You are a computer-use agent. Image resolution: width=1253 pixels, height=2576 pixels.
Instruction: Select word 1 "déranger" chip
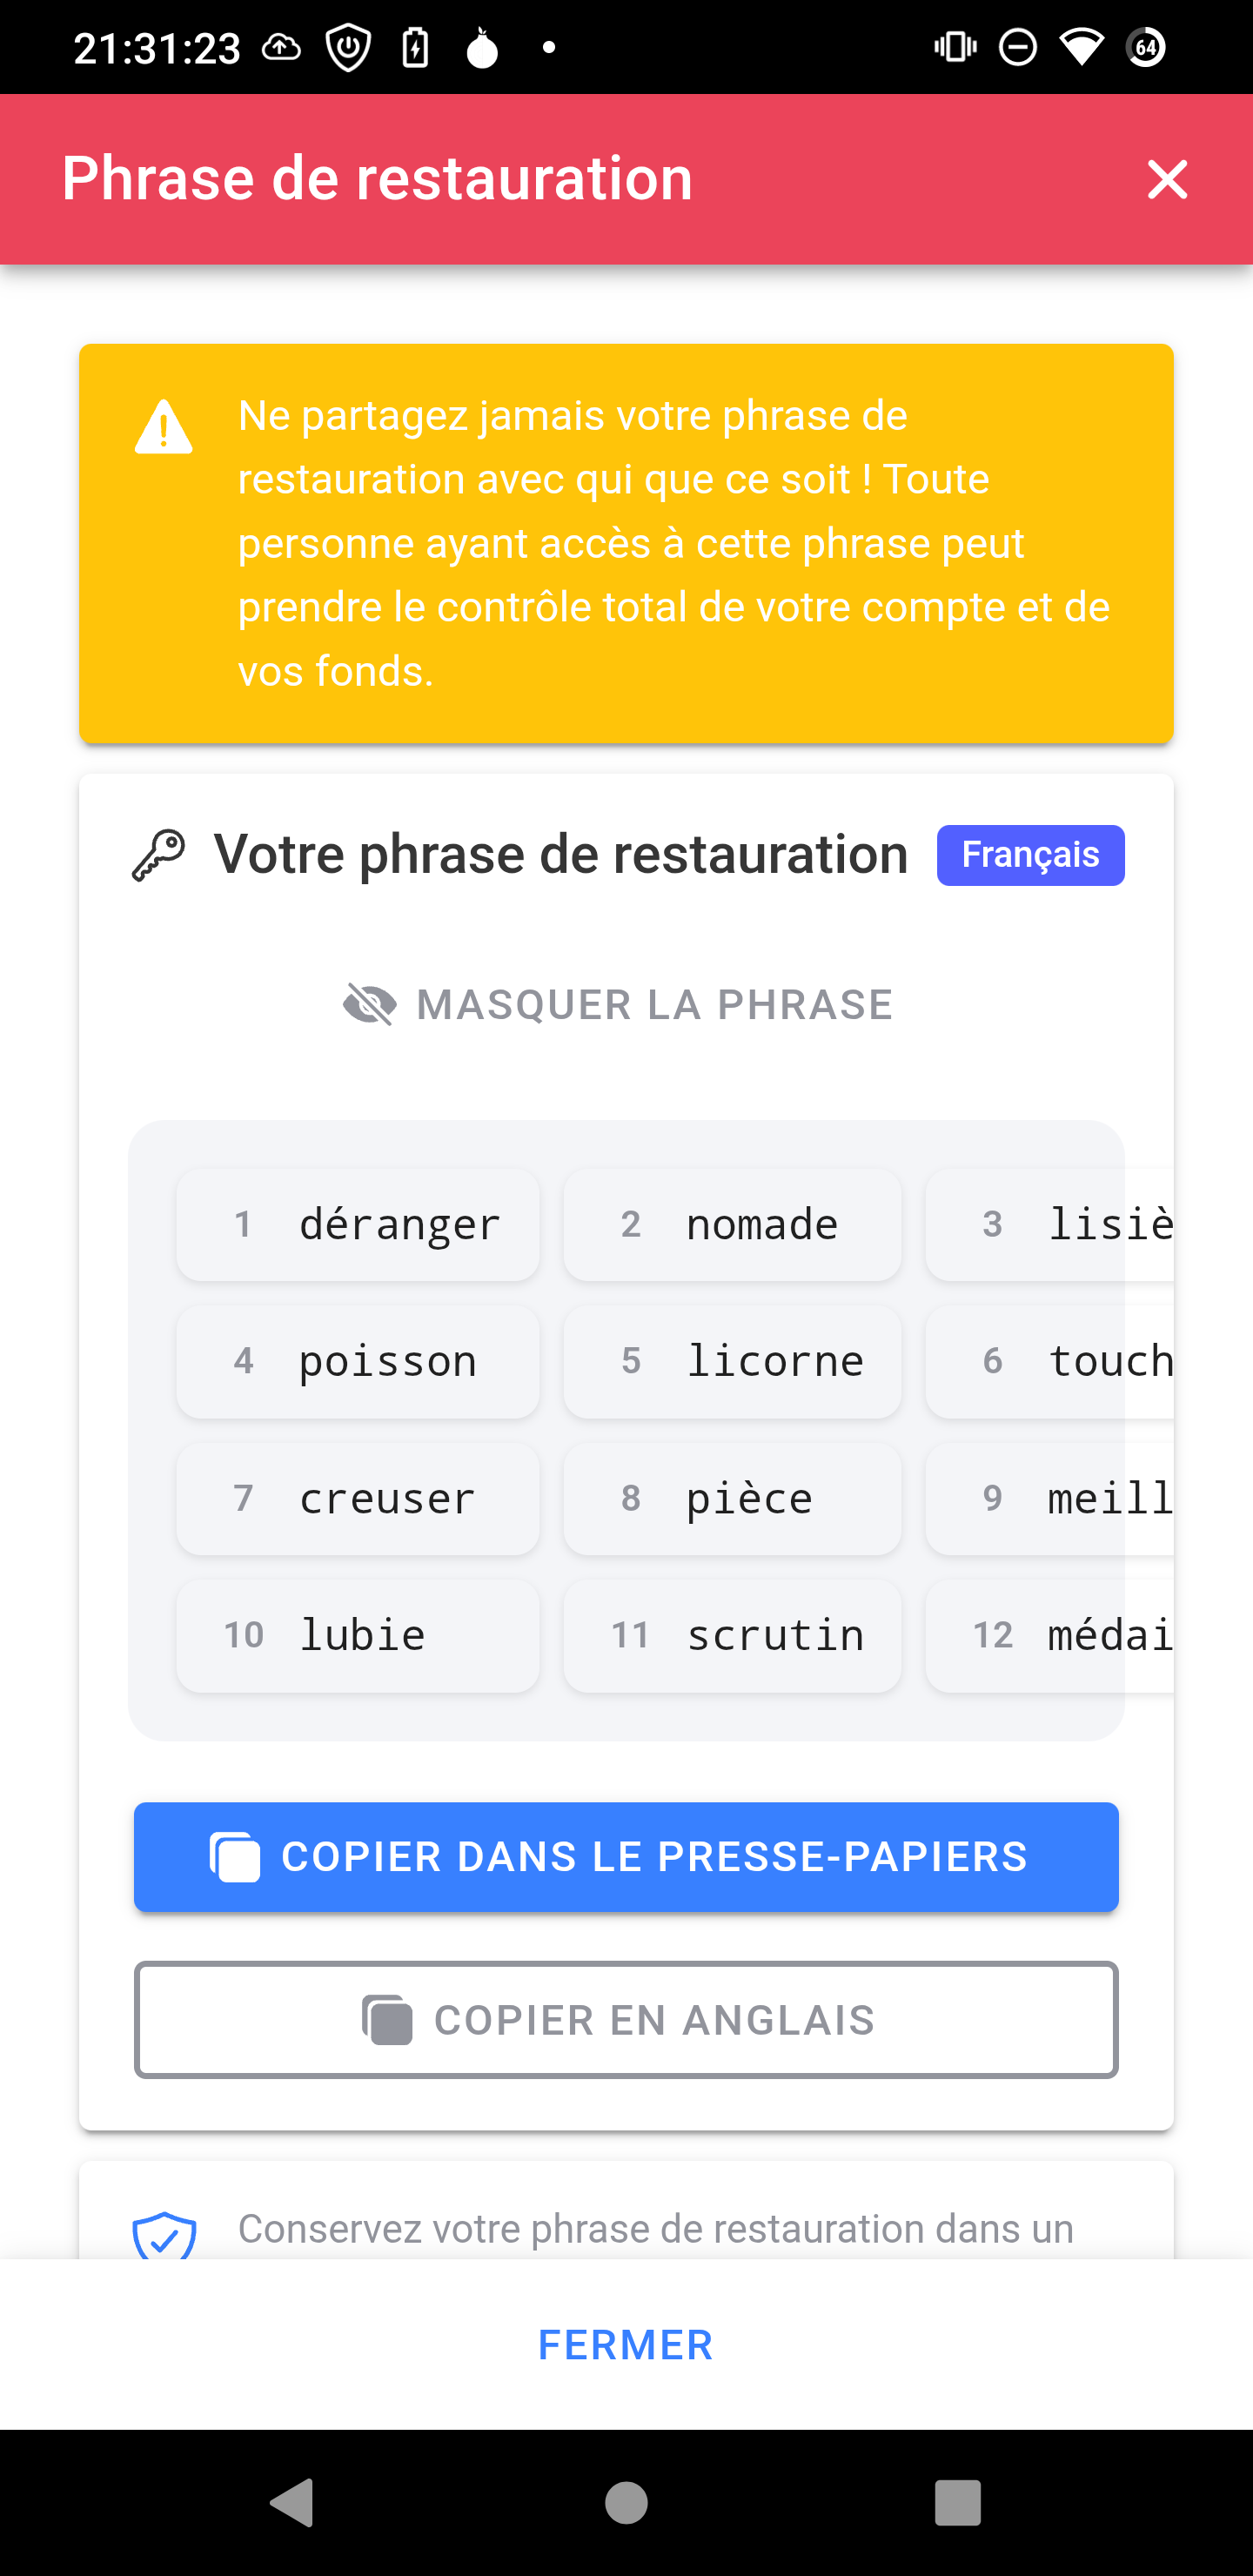[358, 1225]
